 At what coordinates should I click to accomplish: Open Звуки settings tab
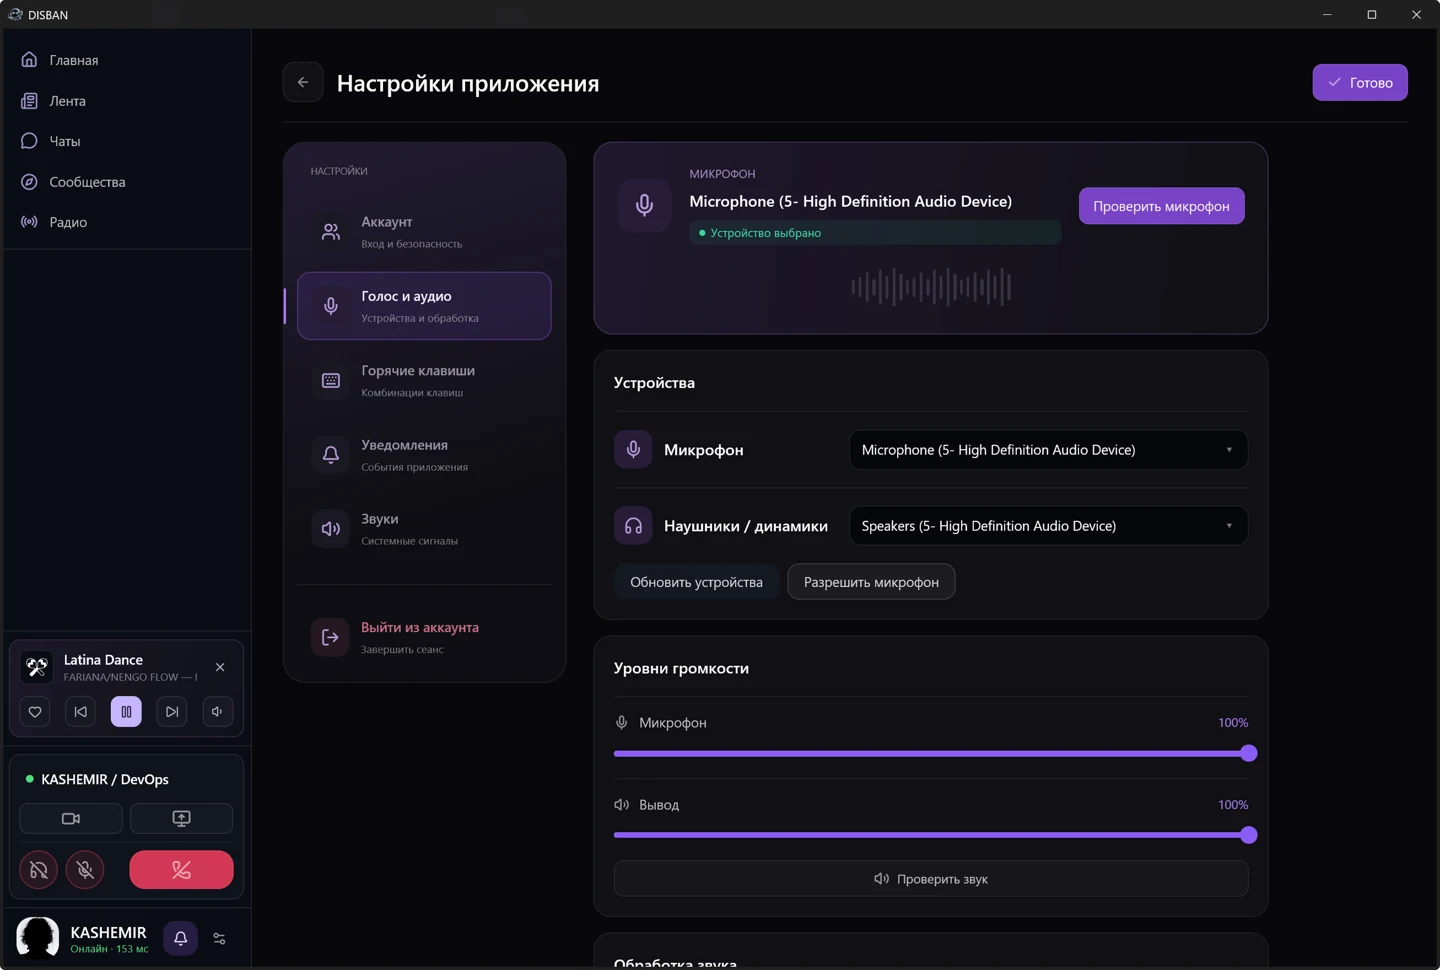pyautogui.click(x=424, y=529)
